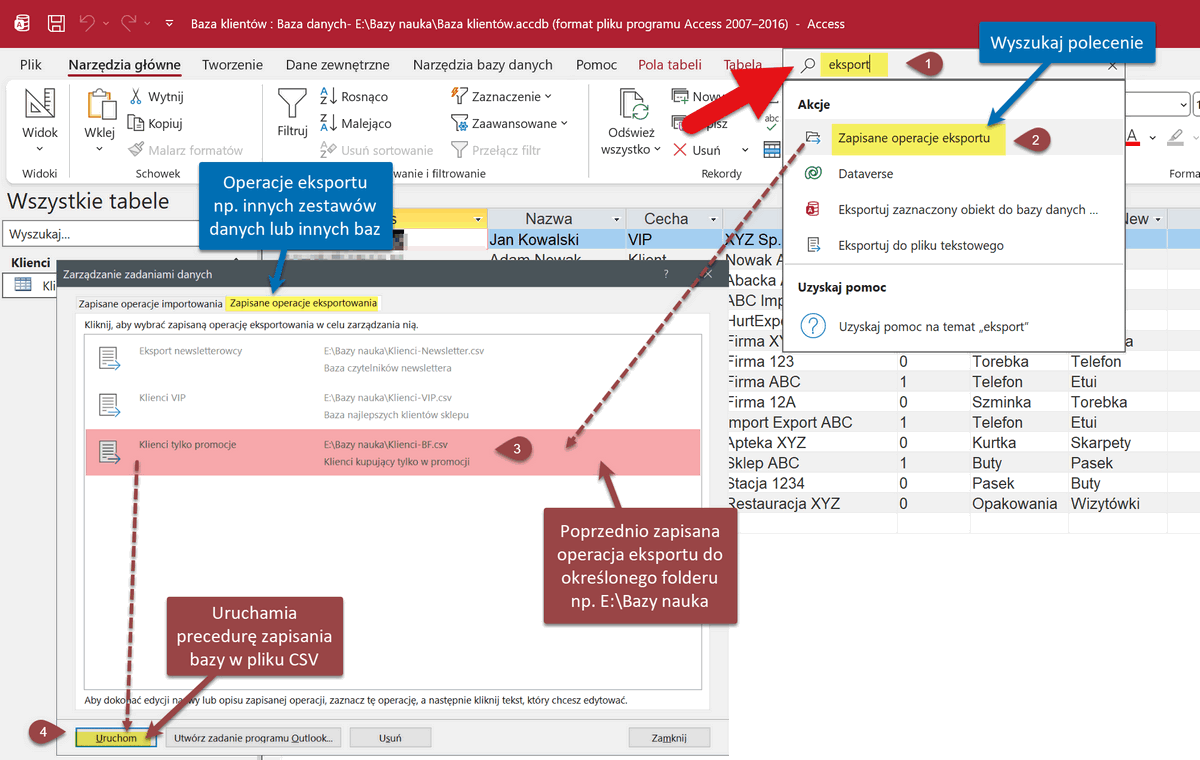
Task: Click the Wklej paste icon
Action: (100, 105)
